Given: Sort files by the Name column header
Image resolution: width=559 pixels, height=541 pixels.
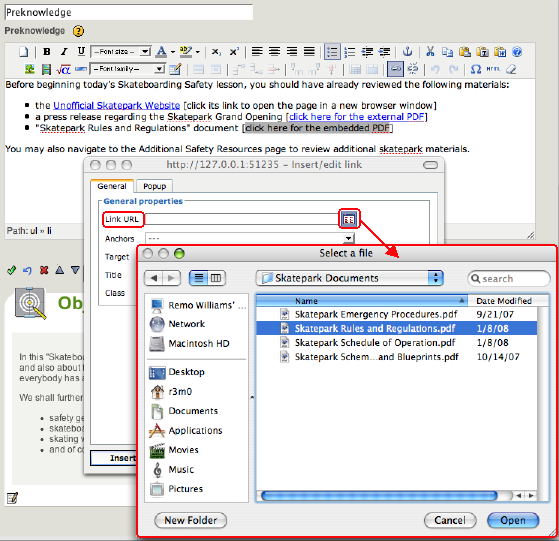Looking at the screenshot, I should (x=362, y=301).
